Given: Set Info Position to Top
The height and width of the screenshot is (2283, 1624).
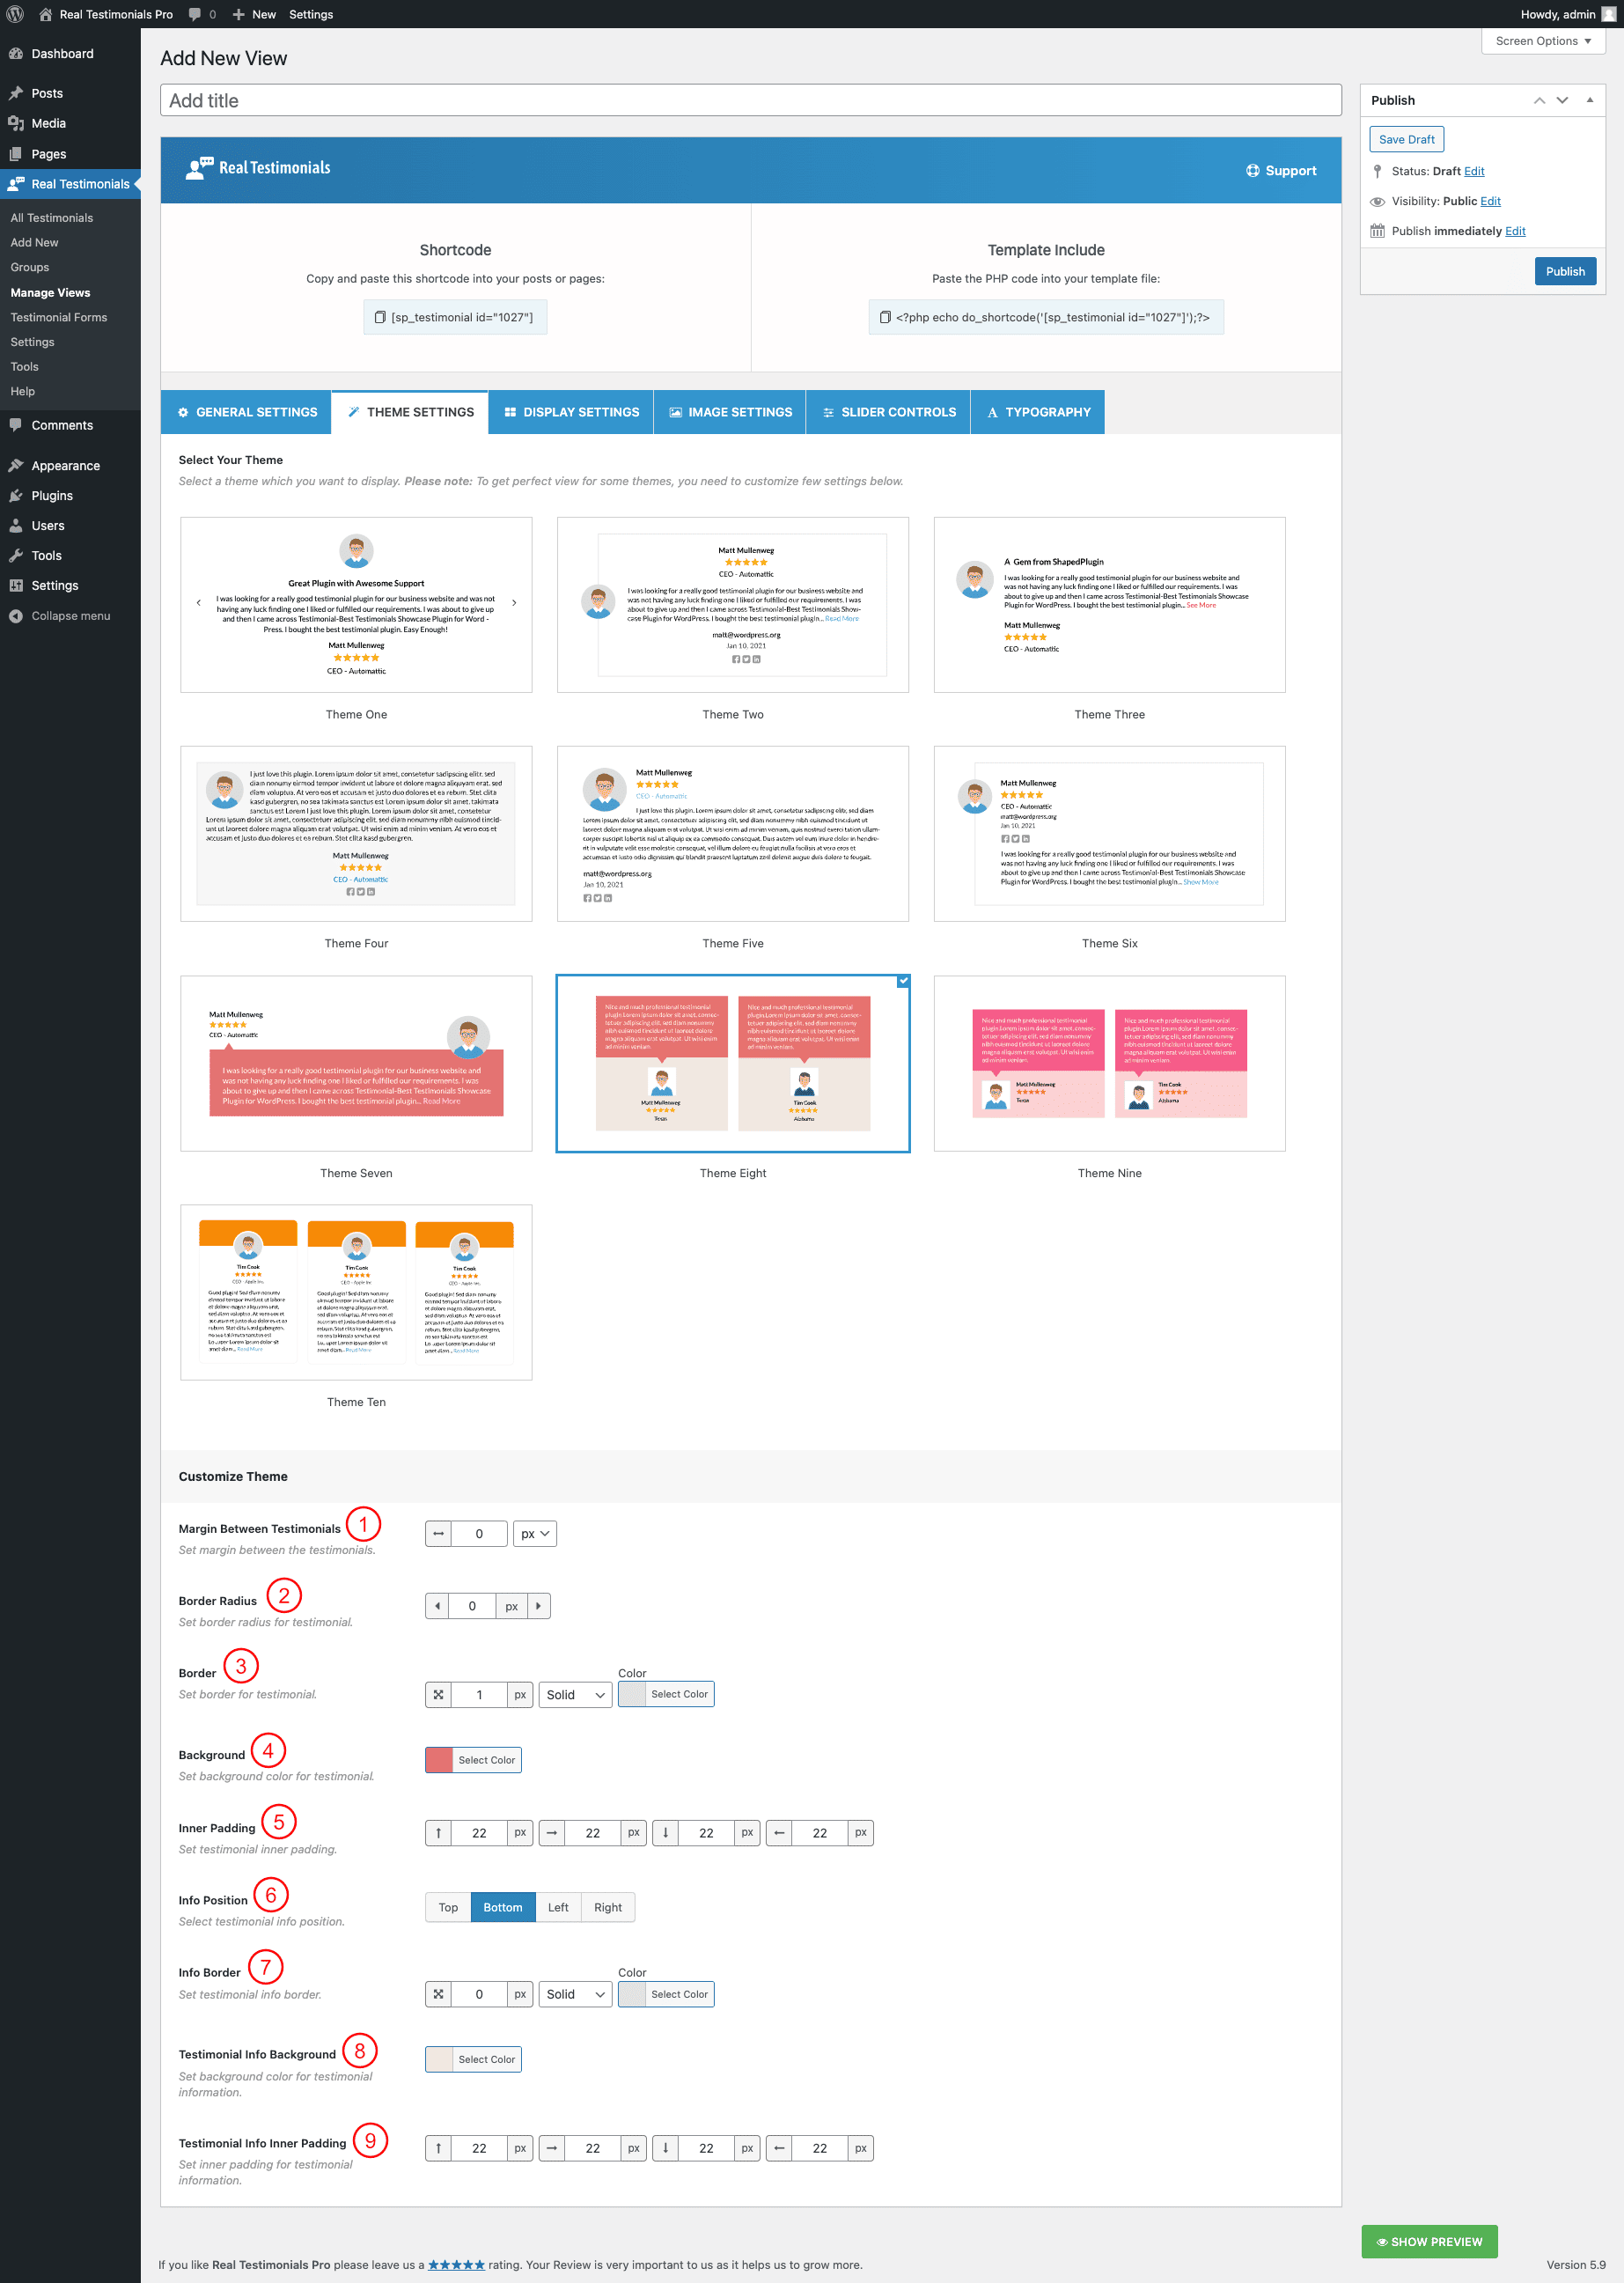Looking at the screenshot, I should point(448,1907).
